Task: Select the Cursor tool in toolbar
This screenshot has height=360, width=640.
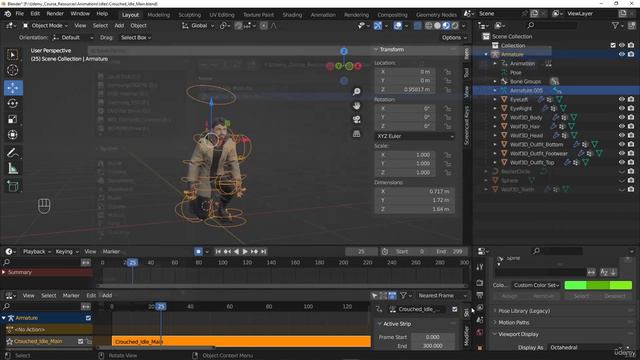Action: click(13, 70)
